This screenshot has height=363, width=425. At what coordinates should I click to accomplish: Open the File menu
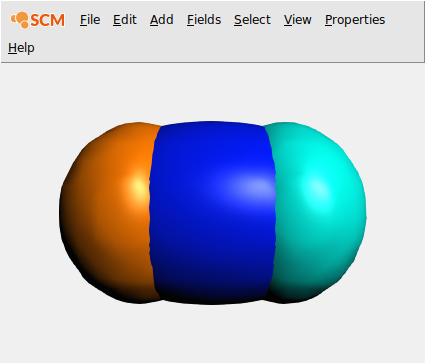coord(90,20)
